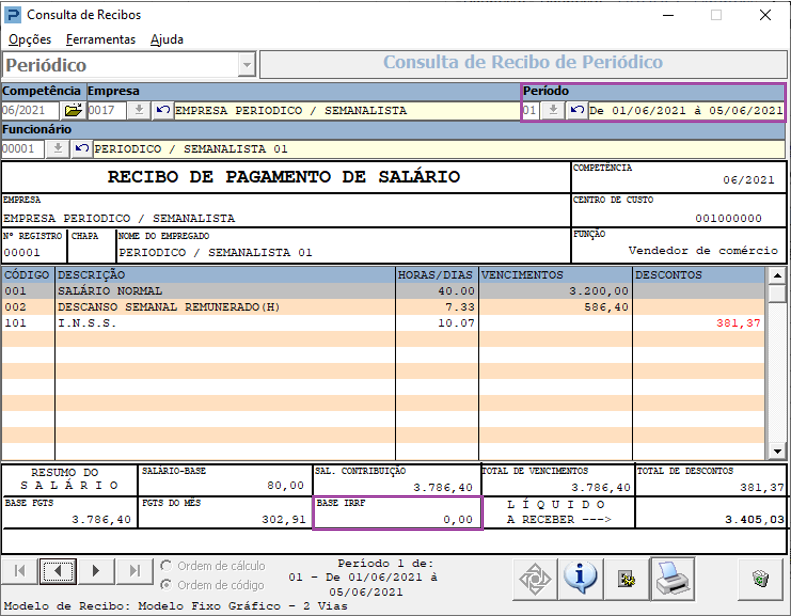Viewport: 793px width, 616px height.
Task: Go to next receipt record
Action: 96,571
